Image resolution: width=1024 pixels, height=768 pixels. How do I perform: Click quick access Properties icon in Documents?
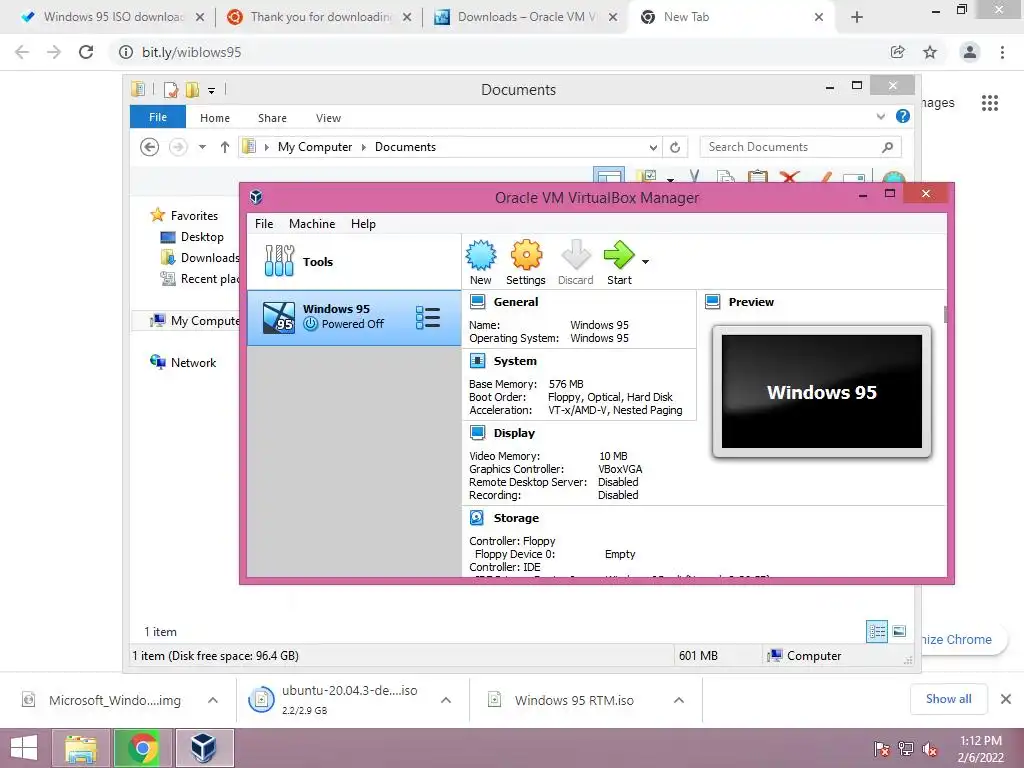click(171, 90)
